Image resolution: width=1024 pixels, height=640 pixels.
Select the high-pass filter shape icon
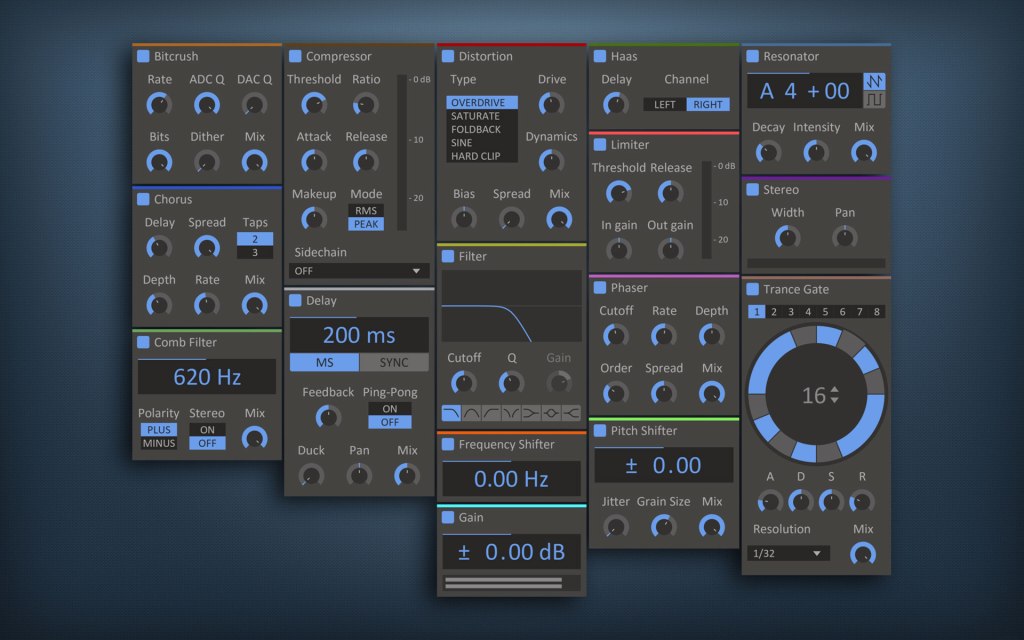[491, 412]
